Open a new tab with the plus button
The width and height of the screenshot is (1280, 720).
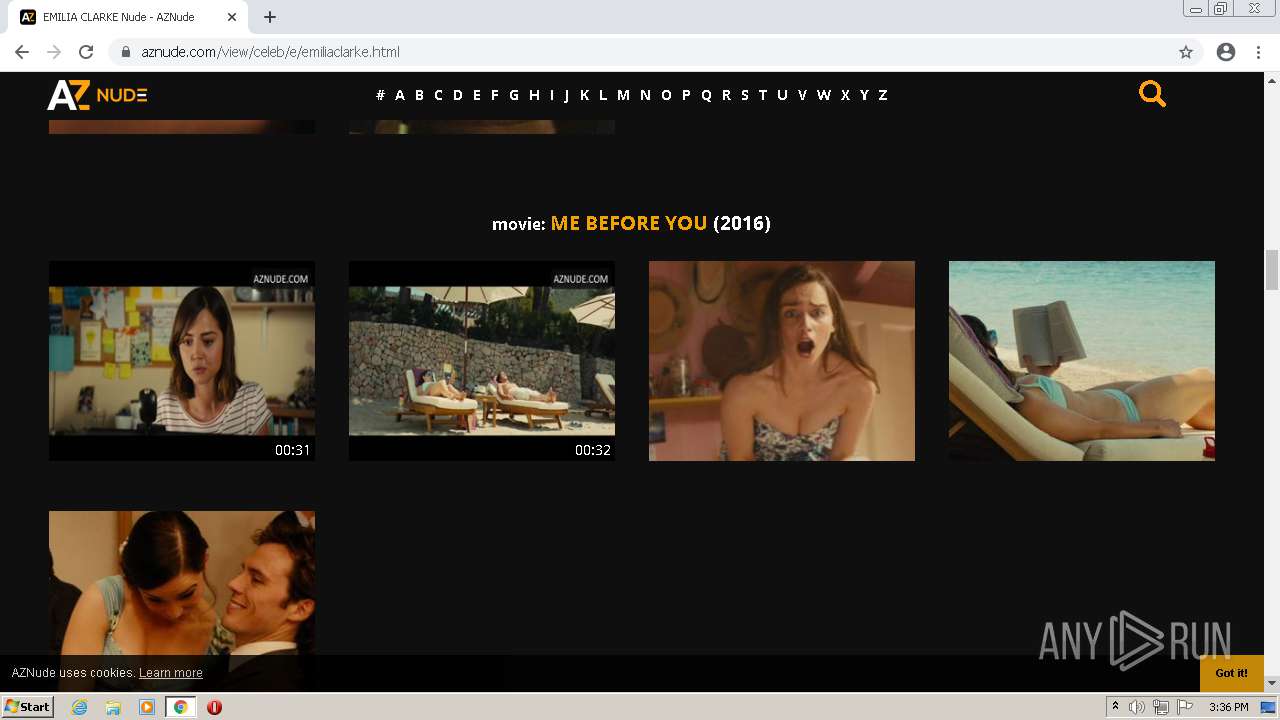click(270, 17)
